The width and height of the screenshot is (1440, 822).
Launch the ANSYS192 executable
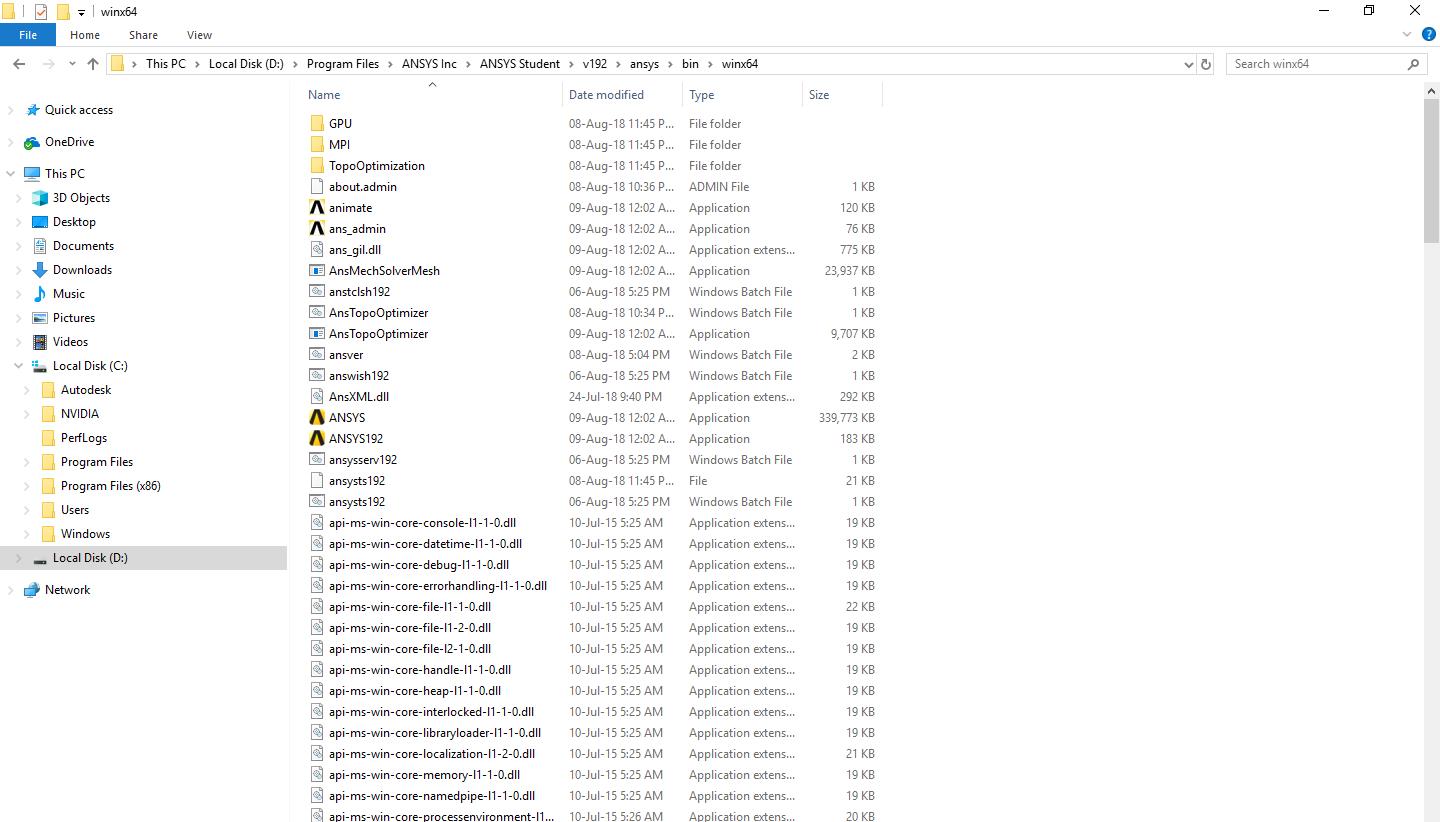point(356,438)
